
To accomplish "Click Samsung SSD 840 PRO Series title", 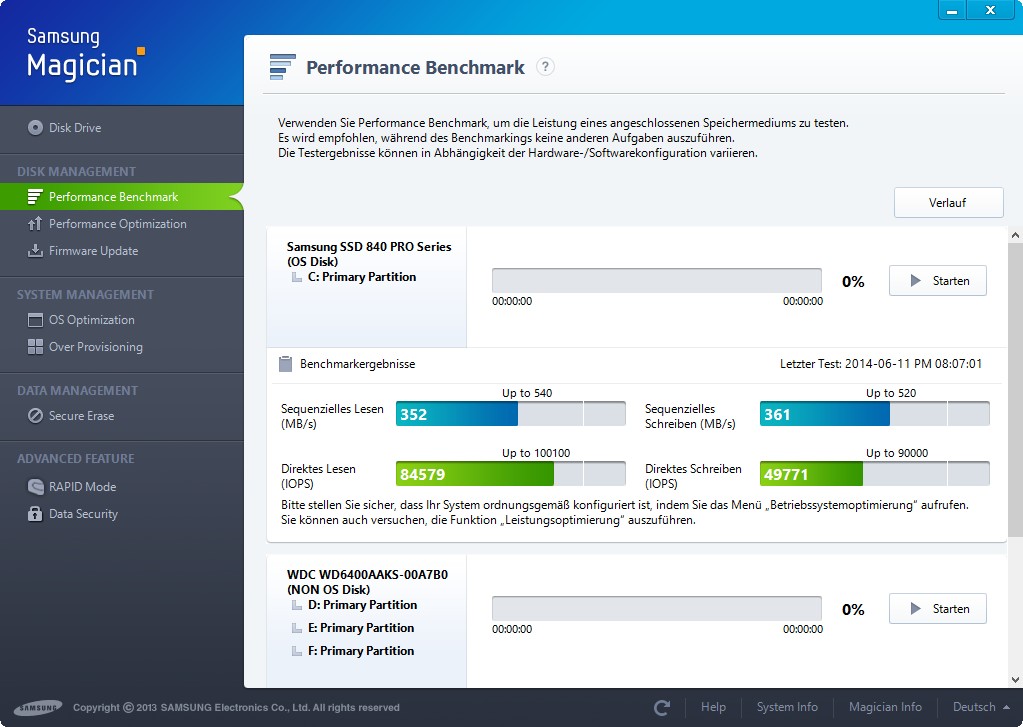I will point(369,247).
